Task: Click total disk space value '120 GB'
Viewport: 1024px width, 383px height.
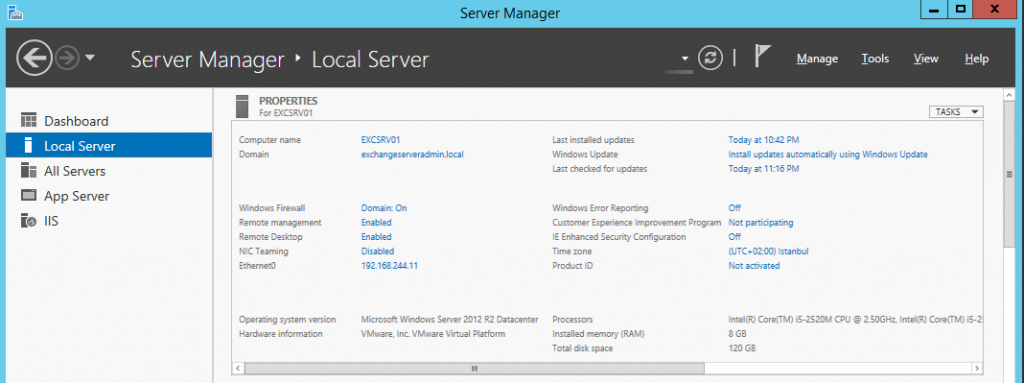Action: click(742, 348)
